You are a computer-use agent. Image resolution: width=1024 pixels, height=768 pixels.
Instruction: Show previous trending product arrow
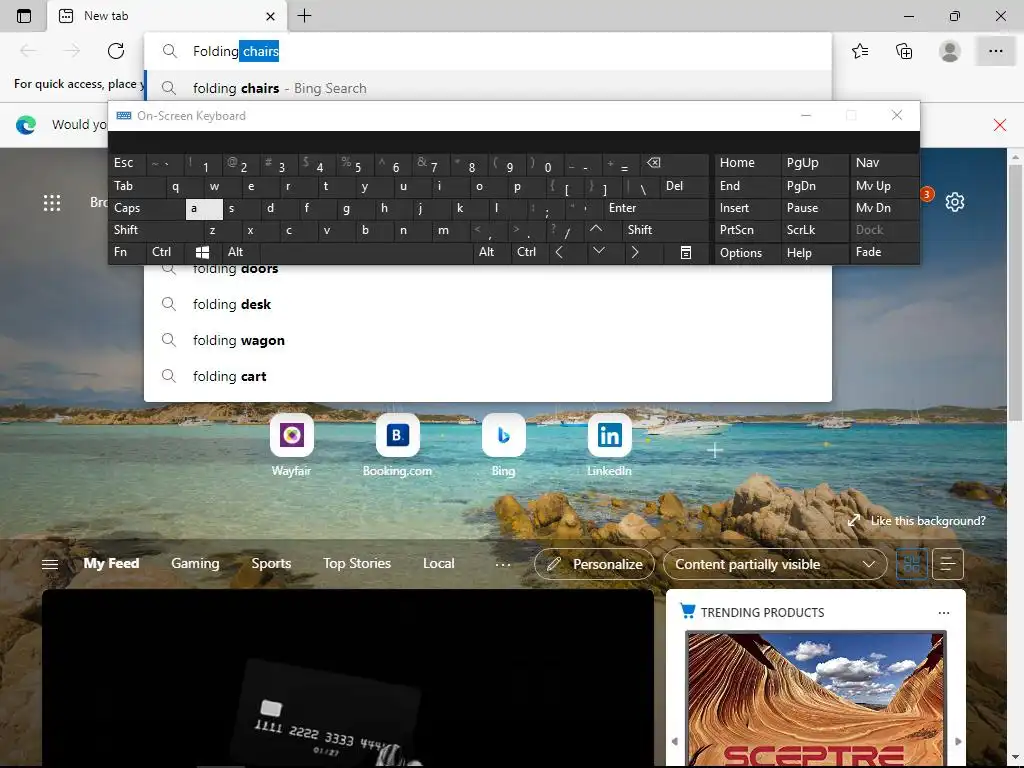[x=675, y=741]
